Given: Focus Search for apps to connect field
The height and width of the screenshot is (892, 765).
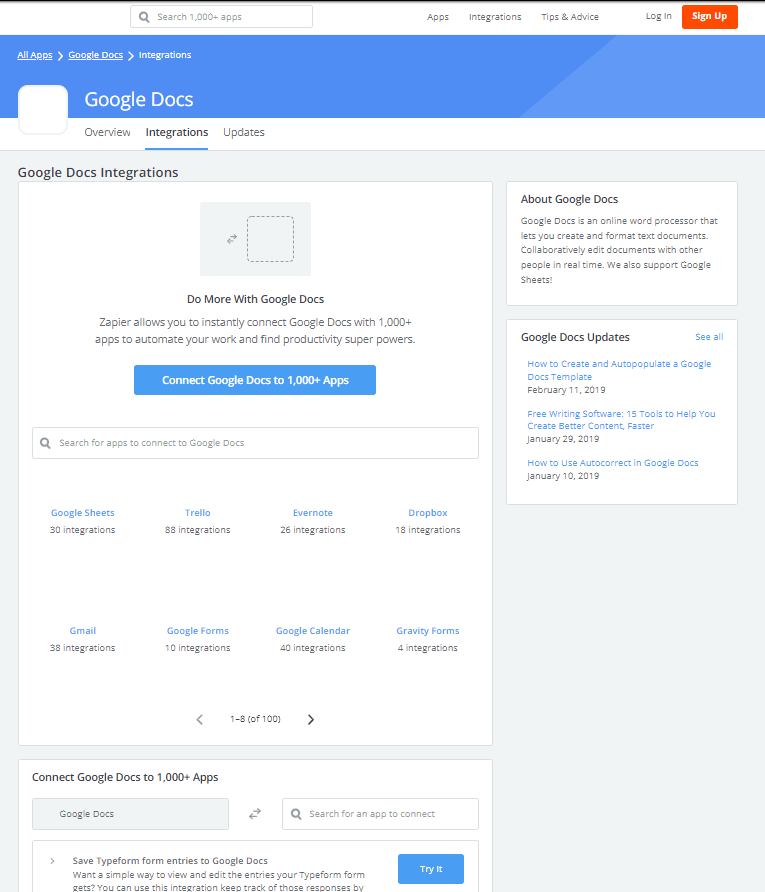Looking at the screenshot, I should [x=255, y=443].
